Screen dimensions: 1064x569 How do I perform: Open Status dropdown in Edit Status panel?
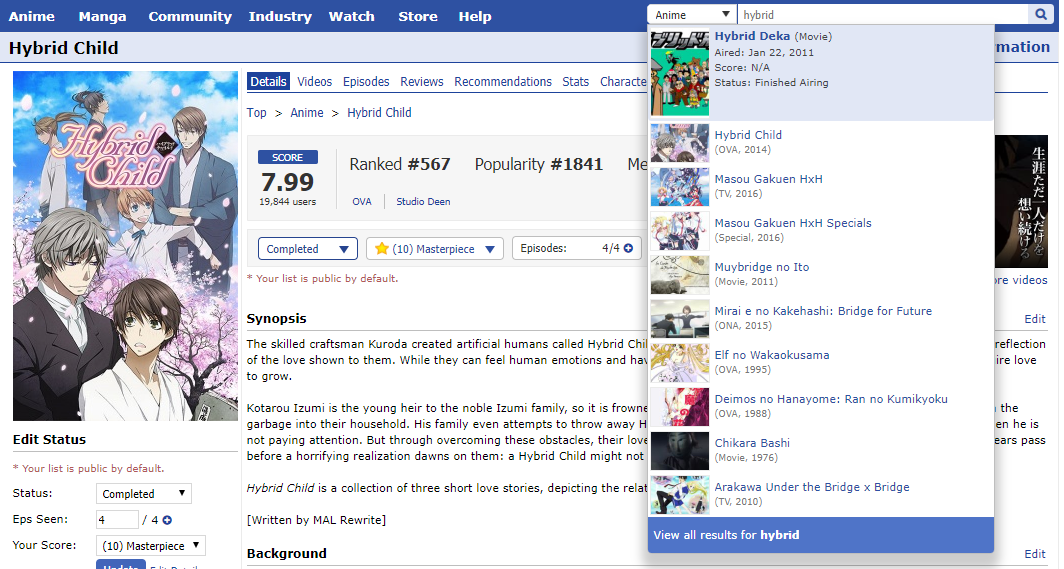click(x=143, y=494)
